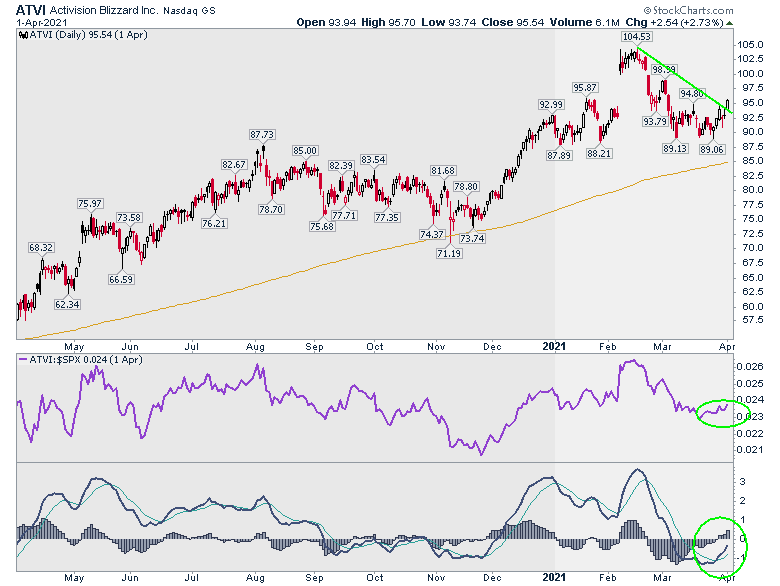
Task: Click the 78.70 price label
Action: click(271, 210)
